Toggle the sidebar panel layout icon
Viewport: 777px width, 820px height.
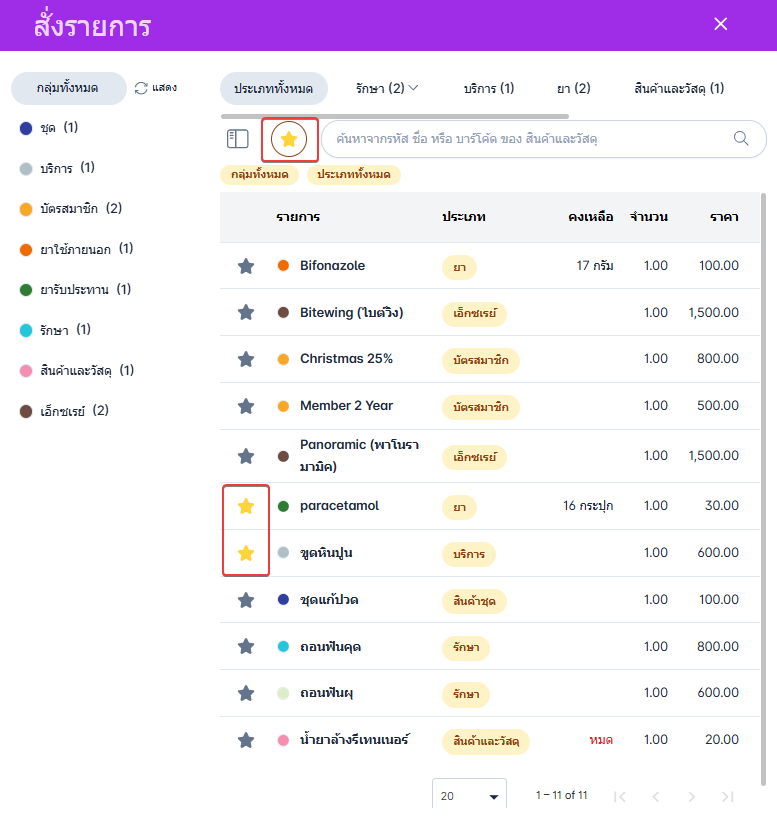238,139
